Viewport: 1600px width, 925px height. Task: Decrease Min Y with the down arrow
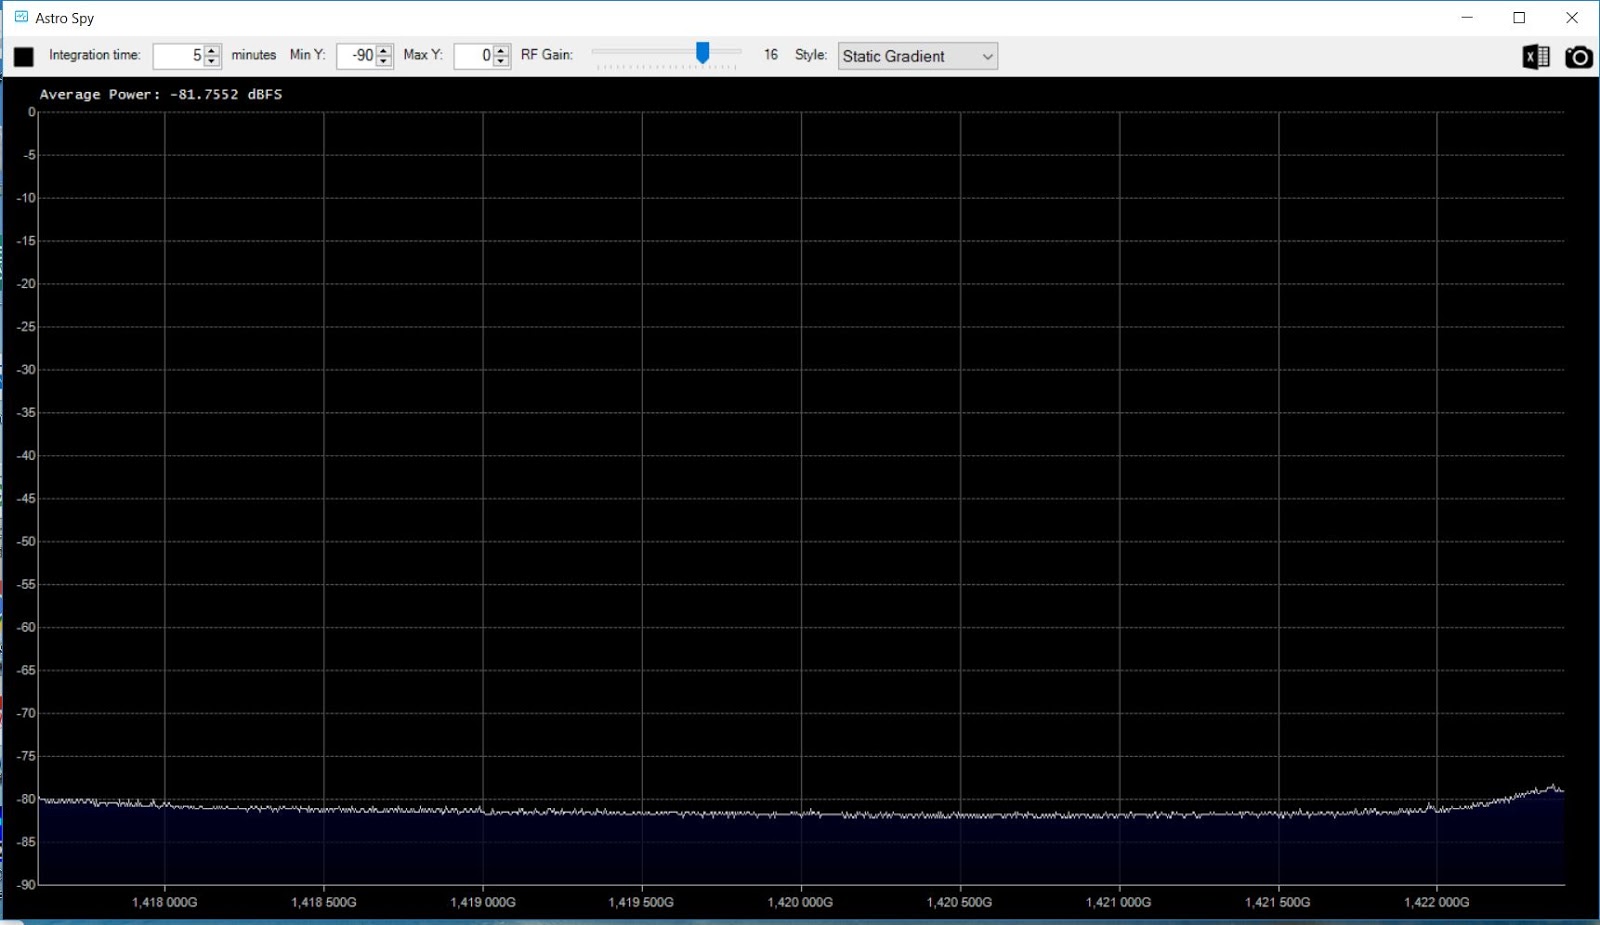(x=384, y=62)
